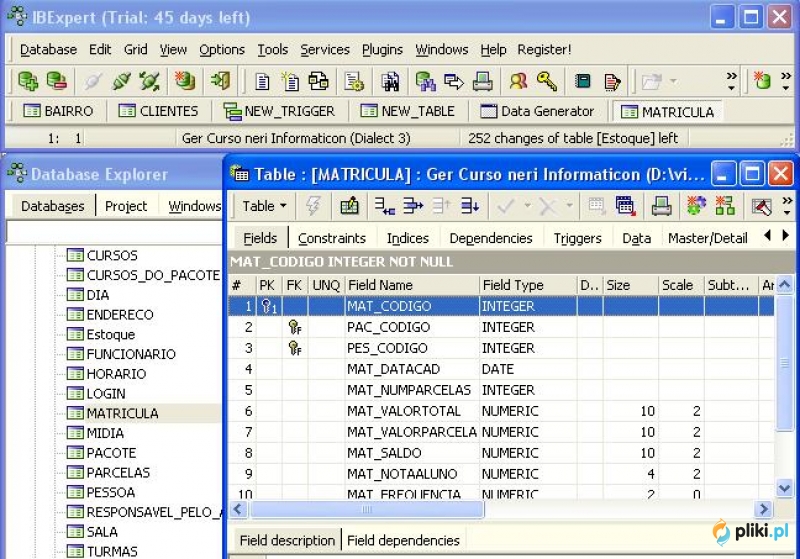The image size is (800, 559).
Task: Click the Script Executive gear-page icon
Action: point(354,81)
